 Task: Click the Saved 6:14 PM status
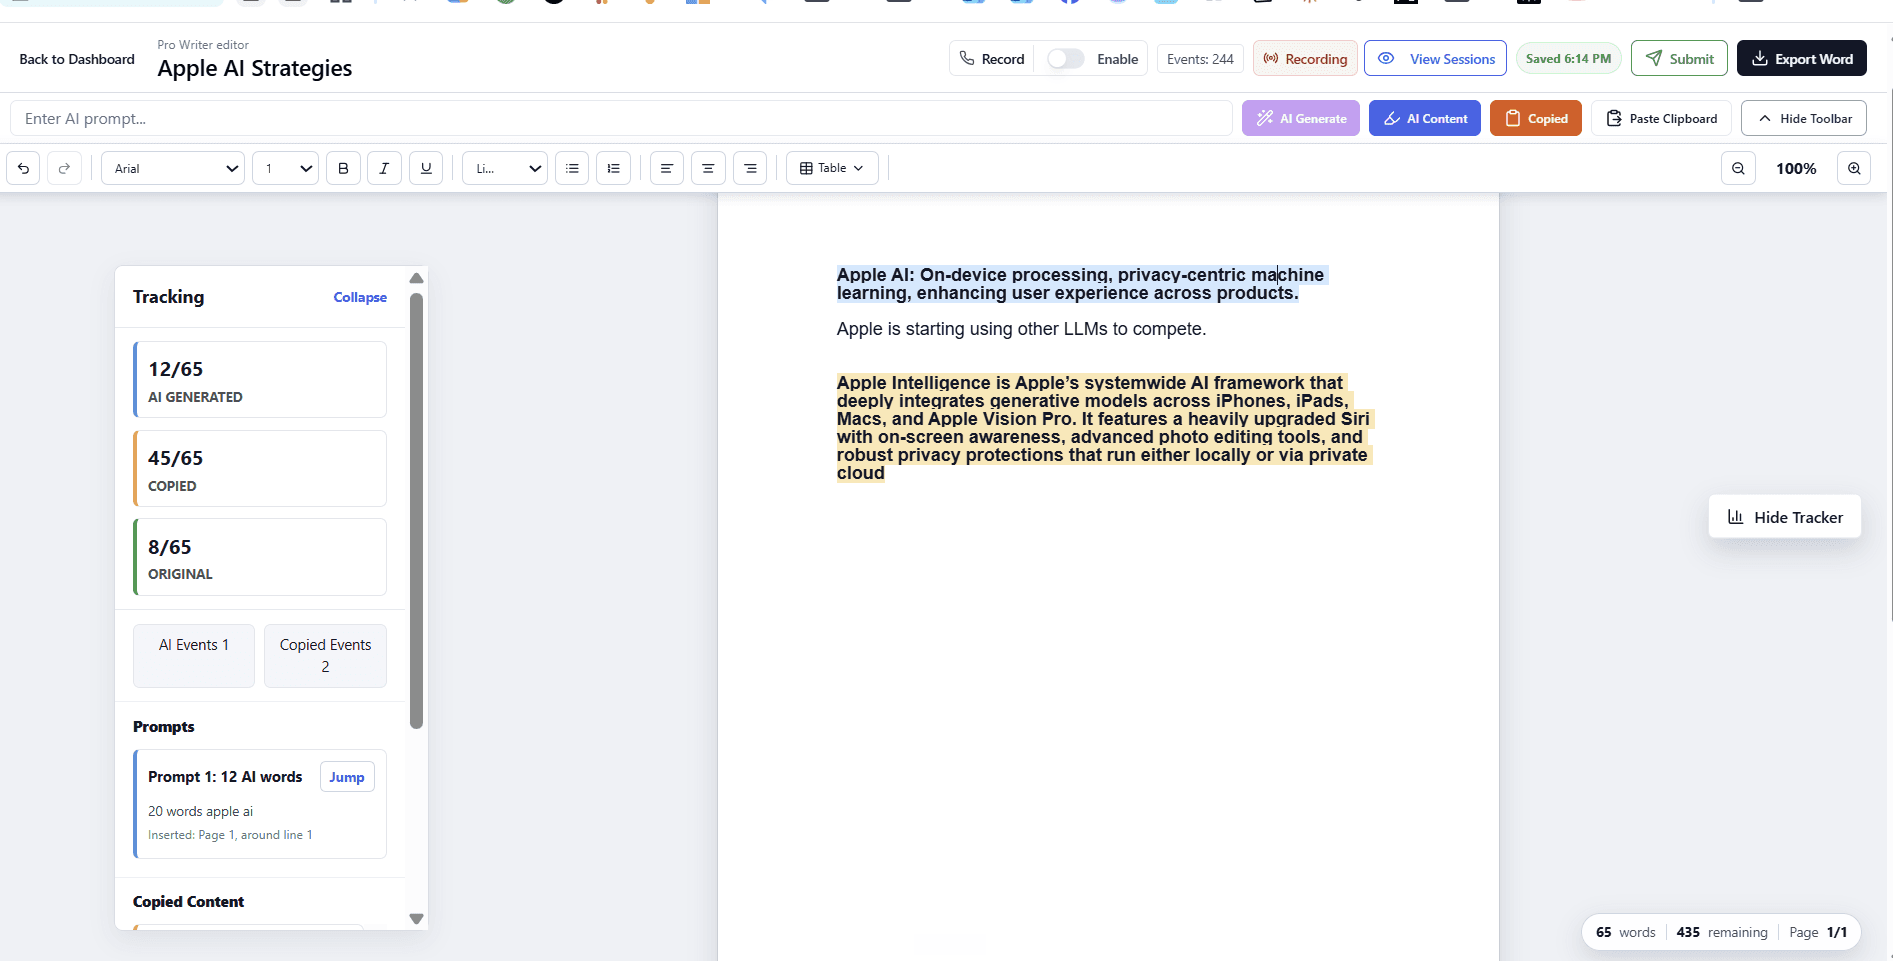click(1568, 59)
